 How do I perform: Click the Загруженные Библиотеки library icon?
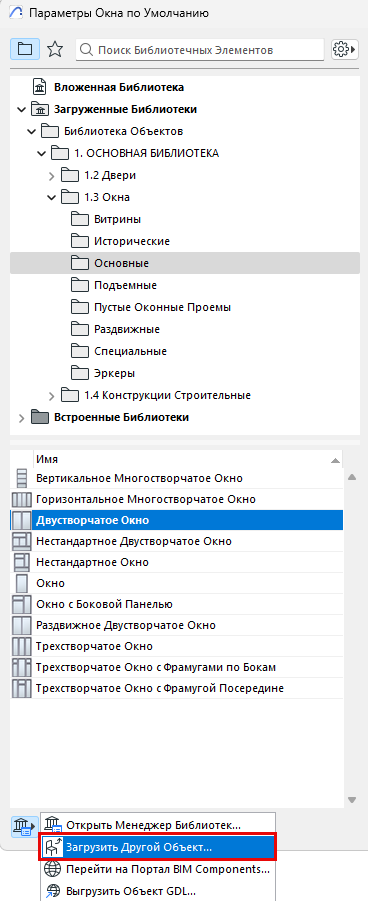[x=40, y=109]
